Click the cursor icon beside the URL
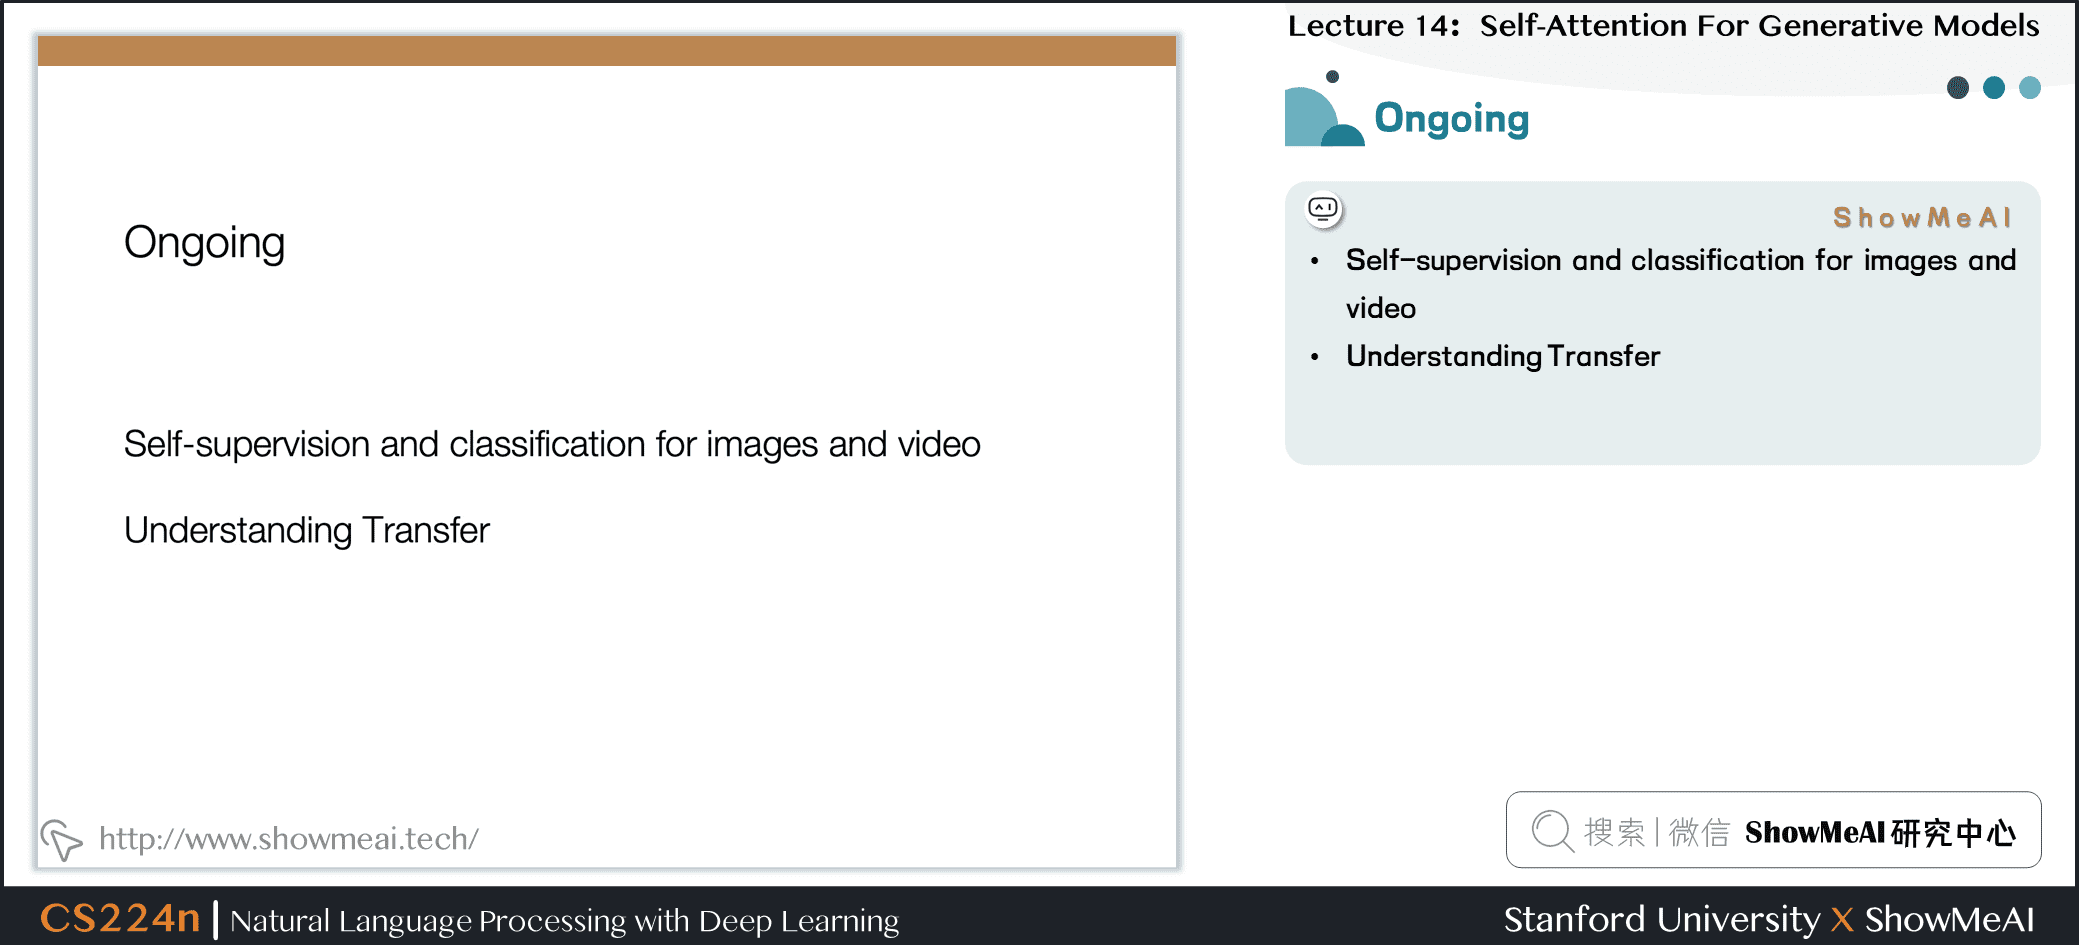 point(61,840)
